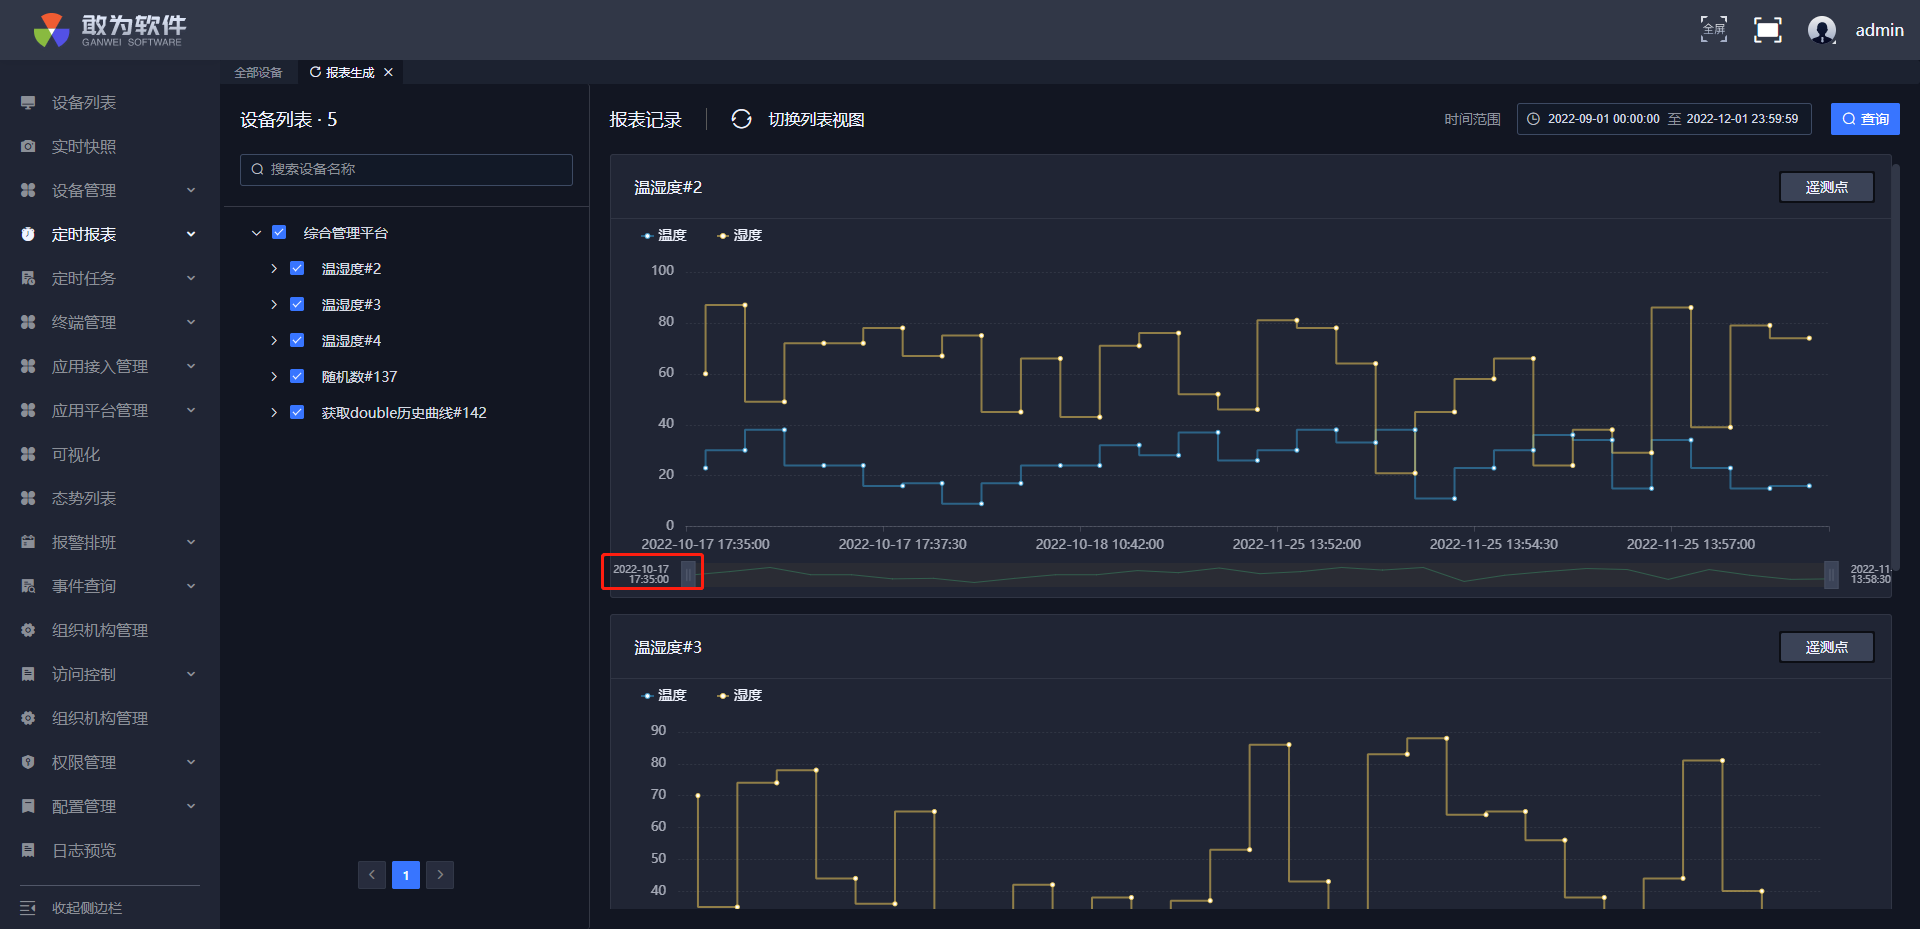Expand the 温湿度#3 tree node
The image size is (1920, 929).
274,305
